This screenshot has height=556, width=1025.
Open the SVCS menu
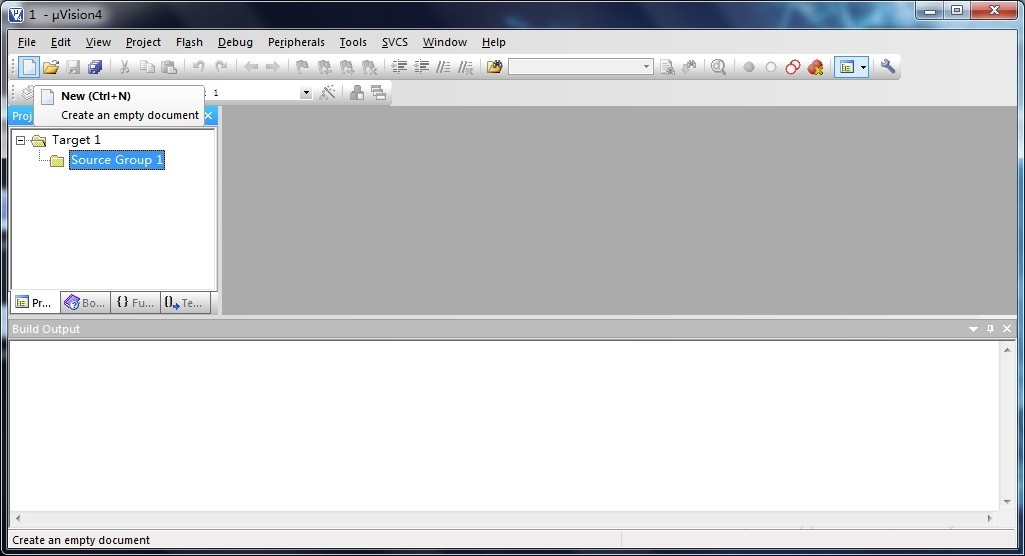(x=395, y=42)
